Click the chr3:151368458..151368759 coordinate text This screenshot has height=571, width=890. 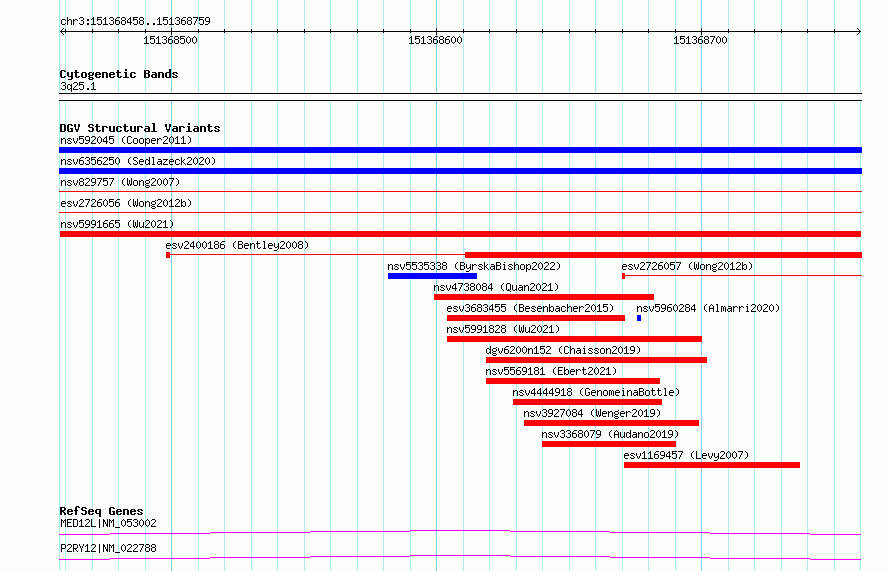(x=135, y=21)
